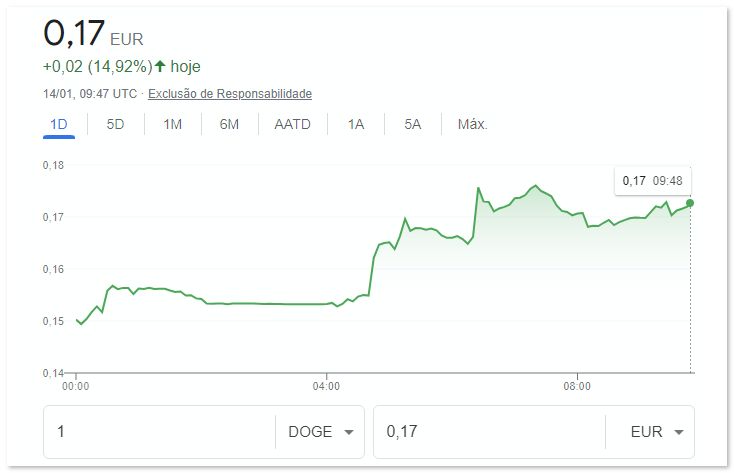
Task: Open the Exclusão de Responsabilidade link
Action: (230, 94)
